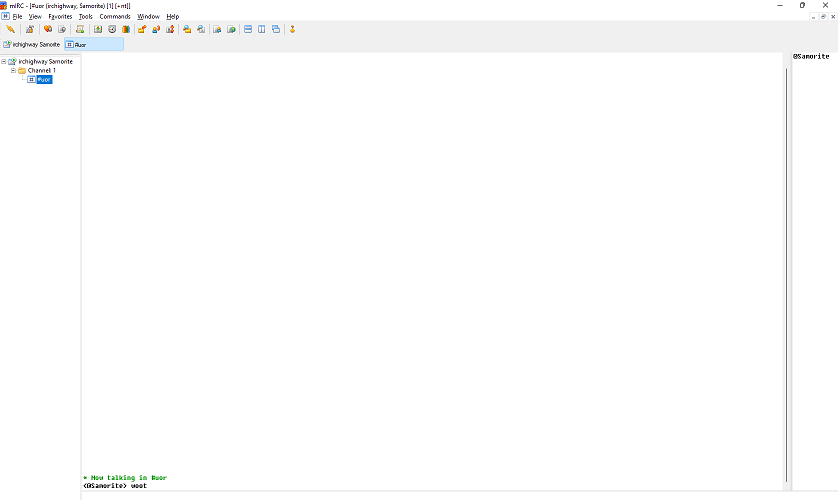This screenshot has height=500, width=838.
Task: Restore the inner #uor channel window
Action: (823, 17)
